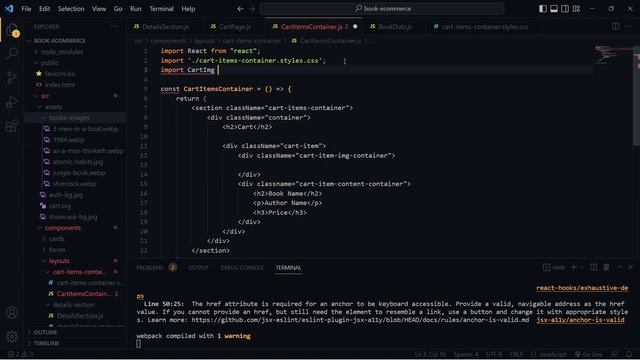Click the book-ecommerce command center search box
Image resolution: width=640 pixels, height=360 pixels.
pos(382,9)
